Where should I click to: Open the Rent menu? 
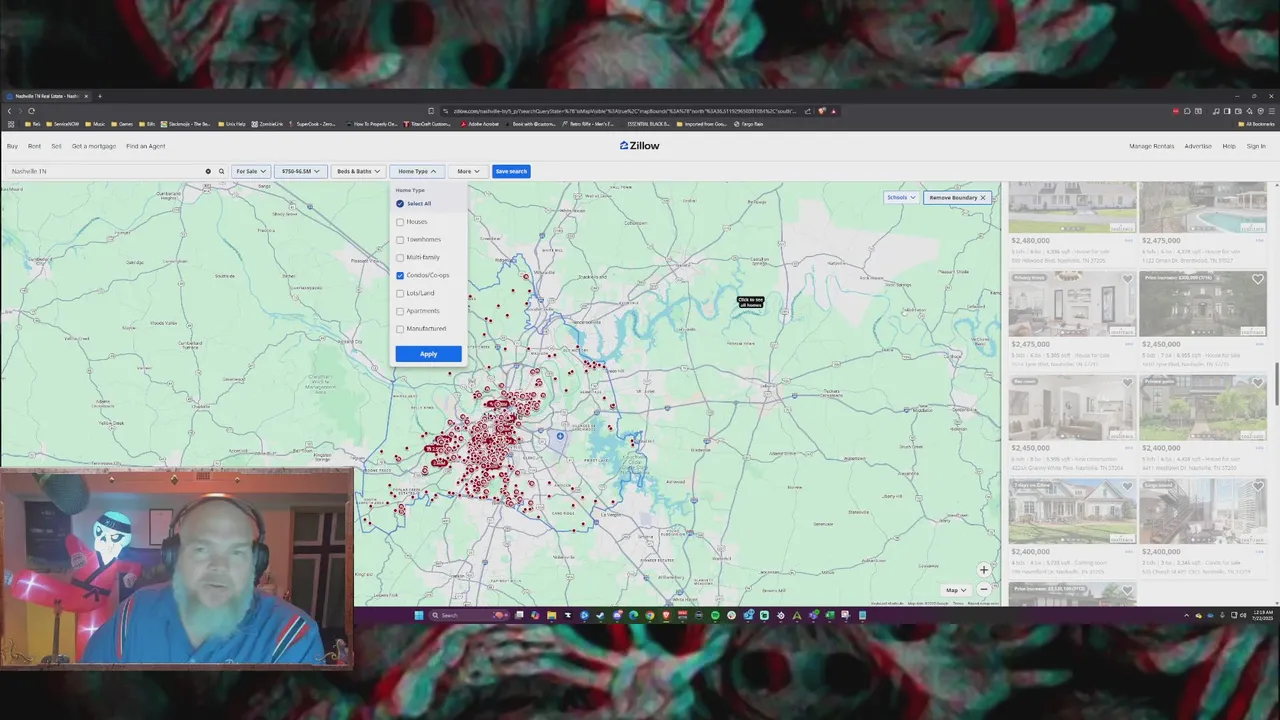point(34,146)
